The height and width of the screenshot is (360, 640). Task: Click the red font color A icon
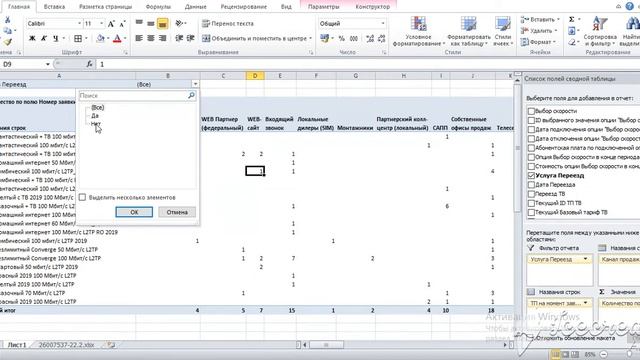point(117,38)
